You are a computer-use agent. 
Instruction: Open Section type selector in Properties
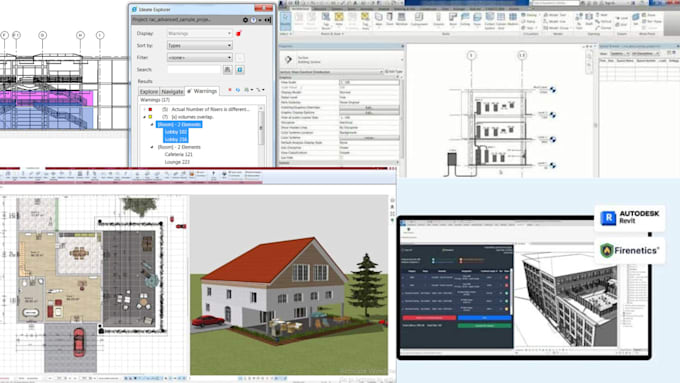pyautogui.click(x=341, y=59)
